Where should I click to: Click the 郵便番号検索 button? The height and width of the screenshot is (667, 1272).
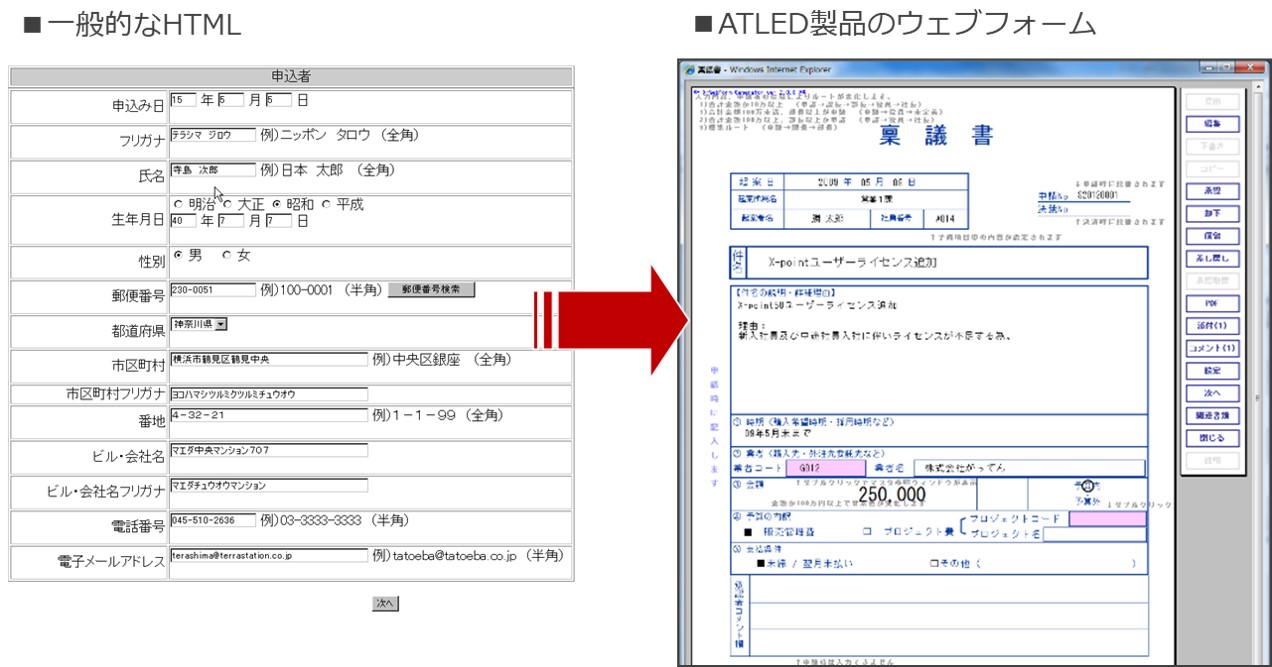click(431, 289)
